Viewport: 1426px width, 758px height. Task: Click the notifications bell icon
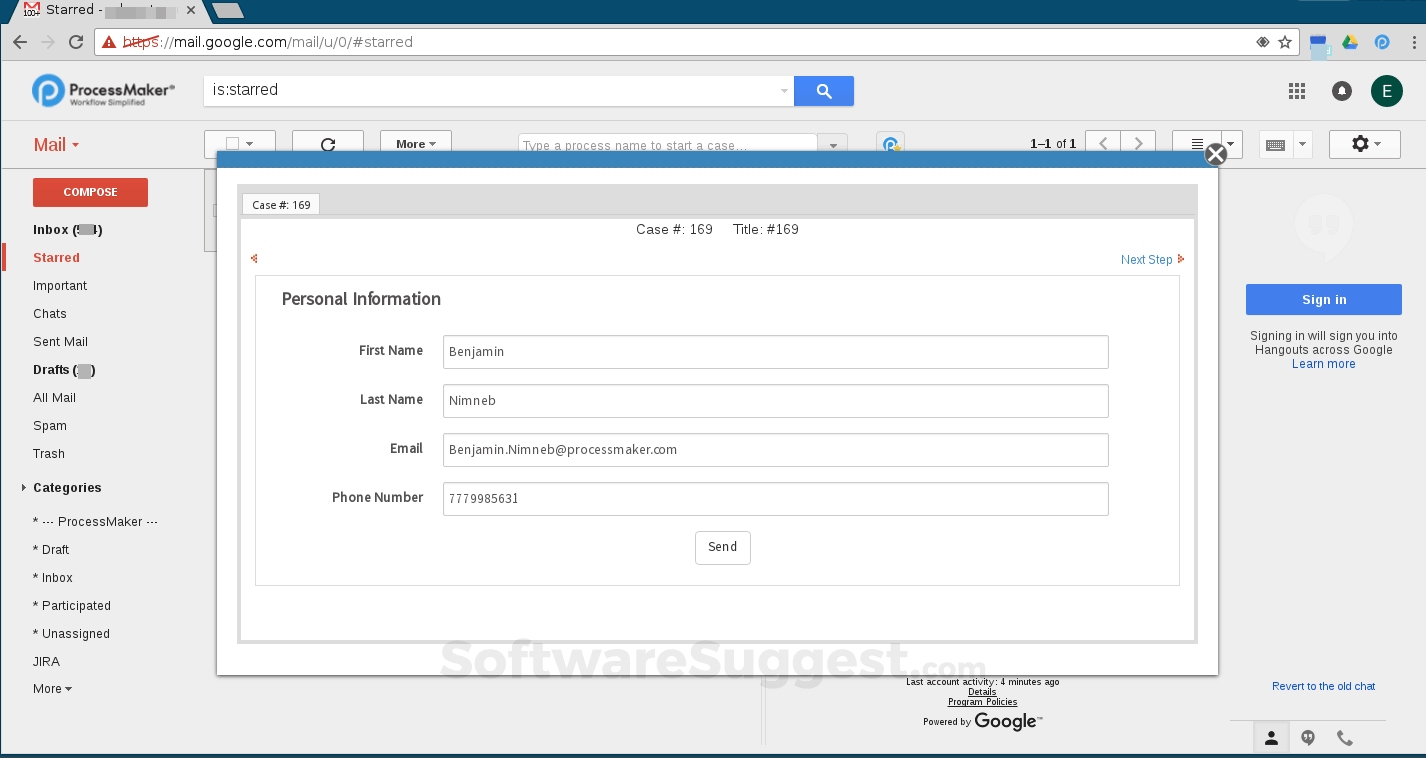click(x=1341, y=90)
